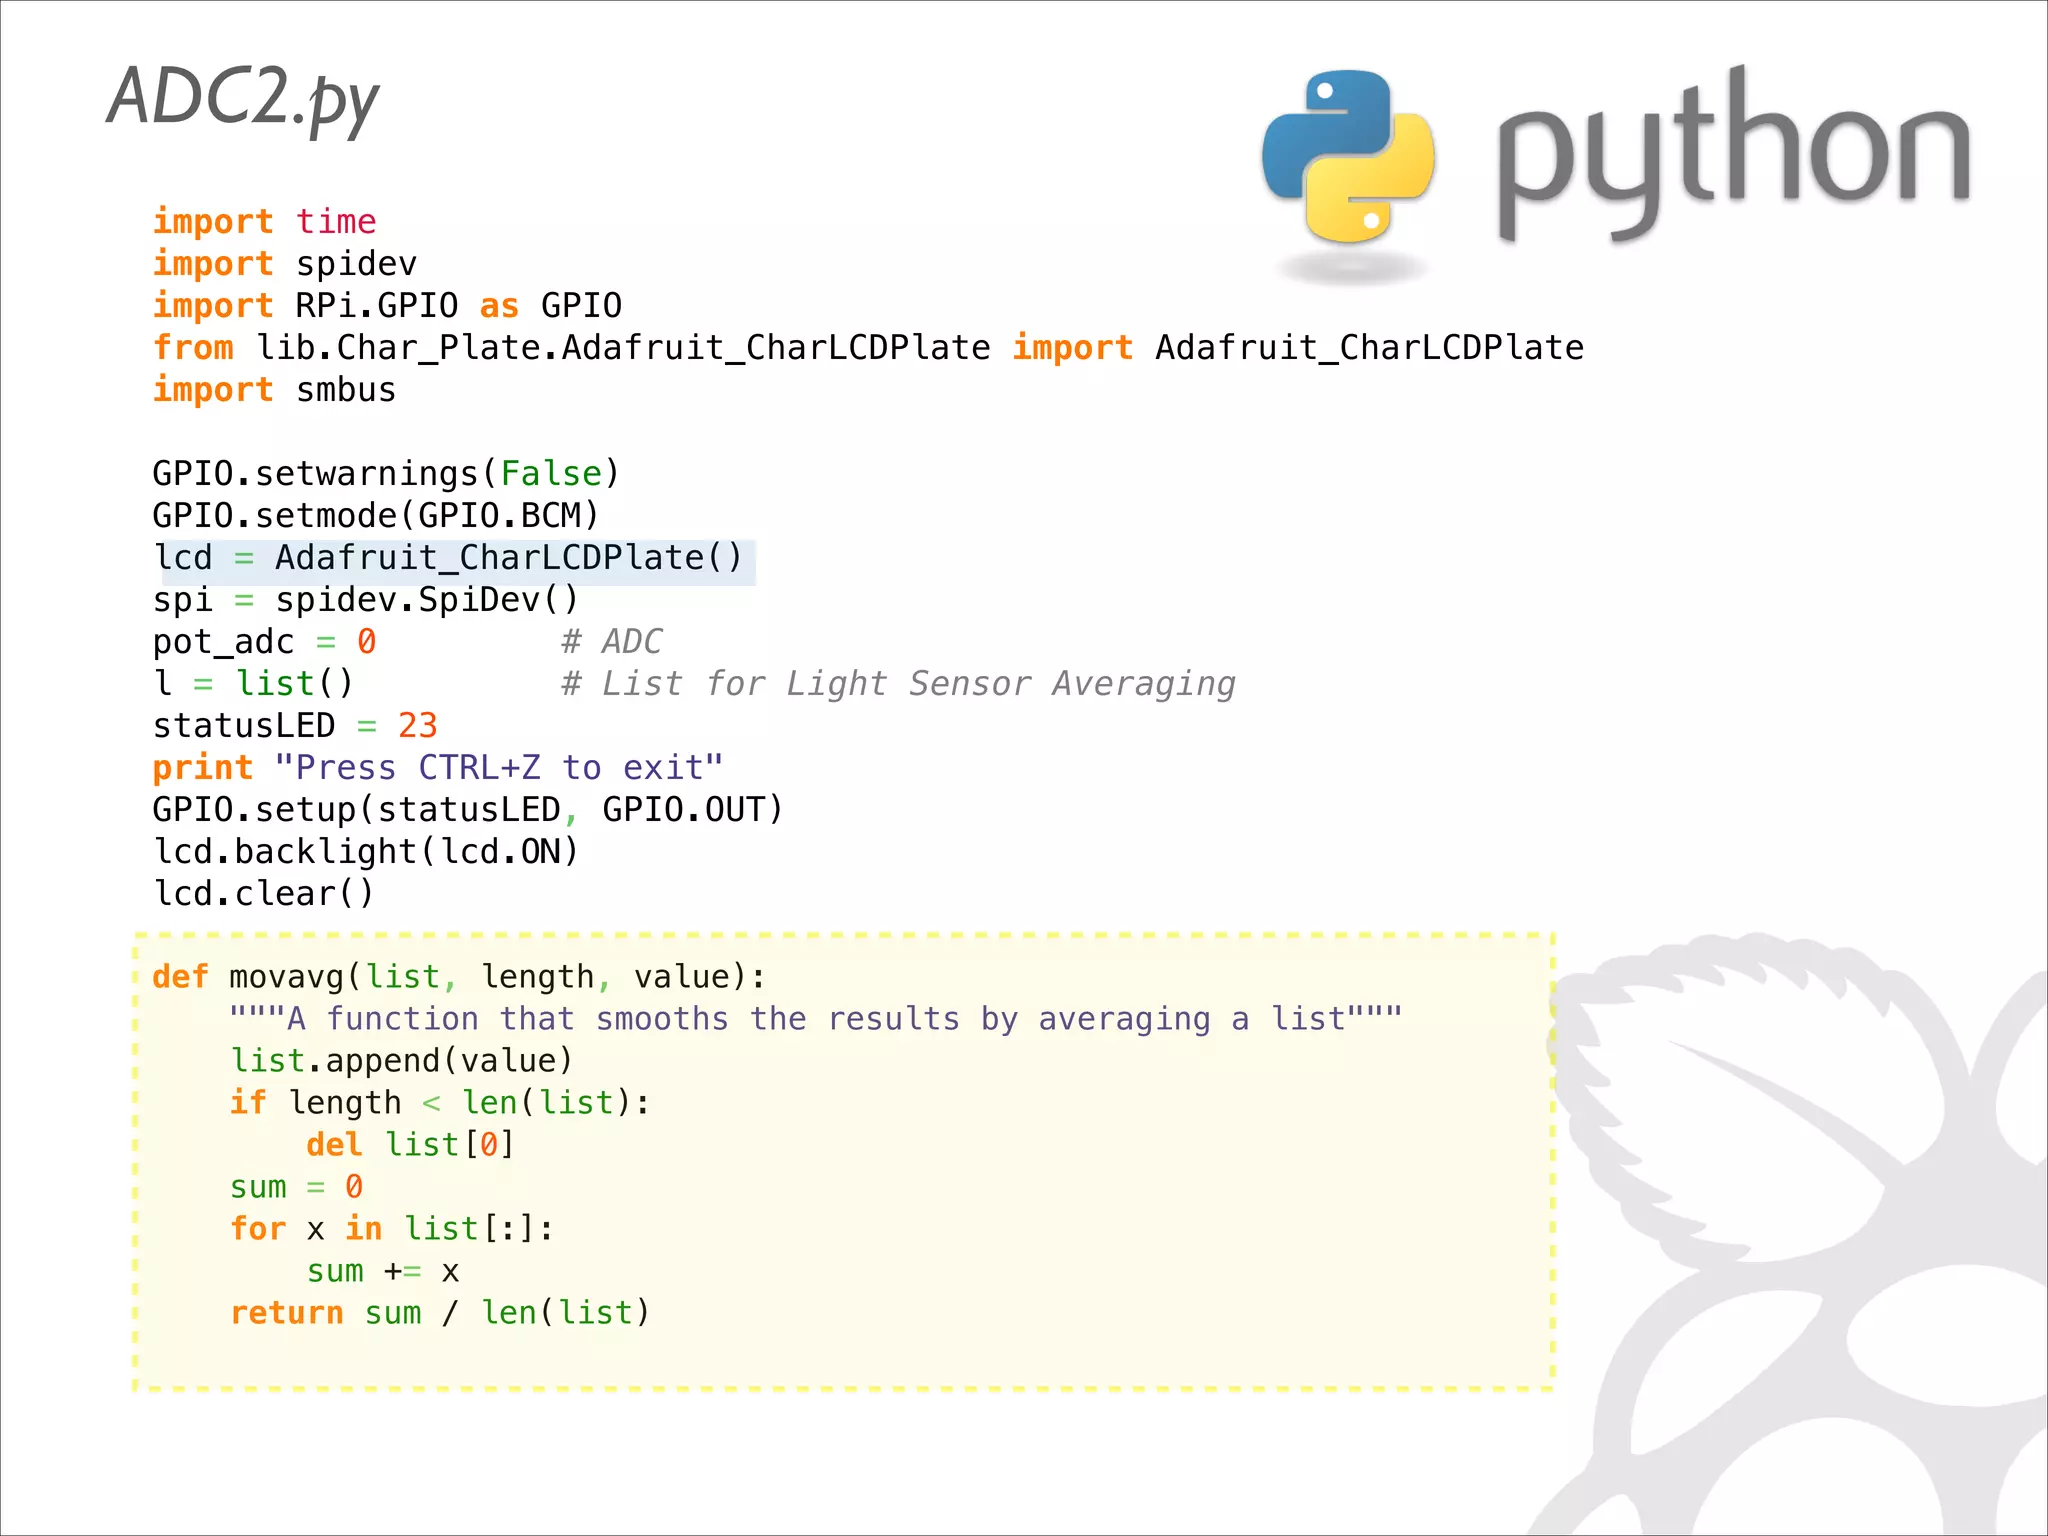Screen dimensions: 2048x1536
Task: Click the print "Press CTRL+Z to exit" line
Action: click(437, 767)
